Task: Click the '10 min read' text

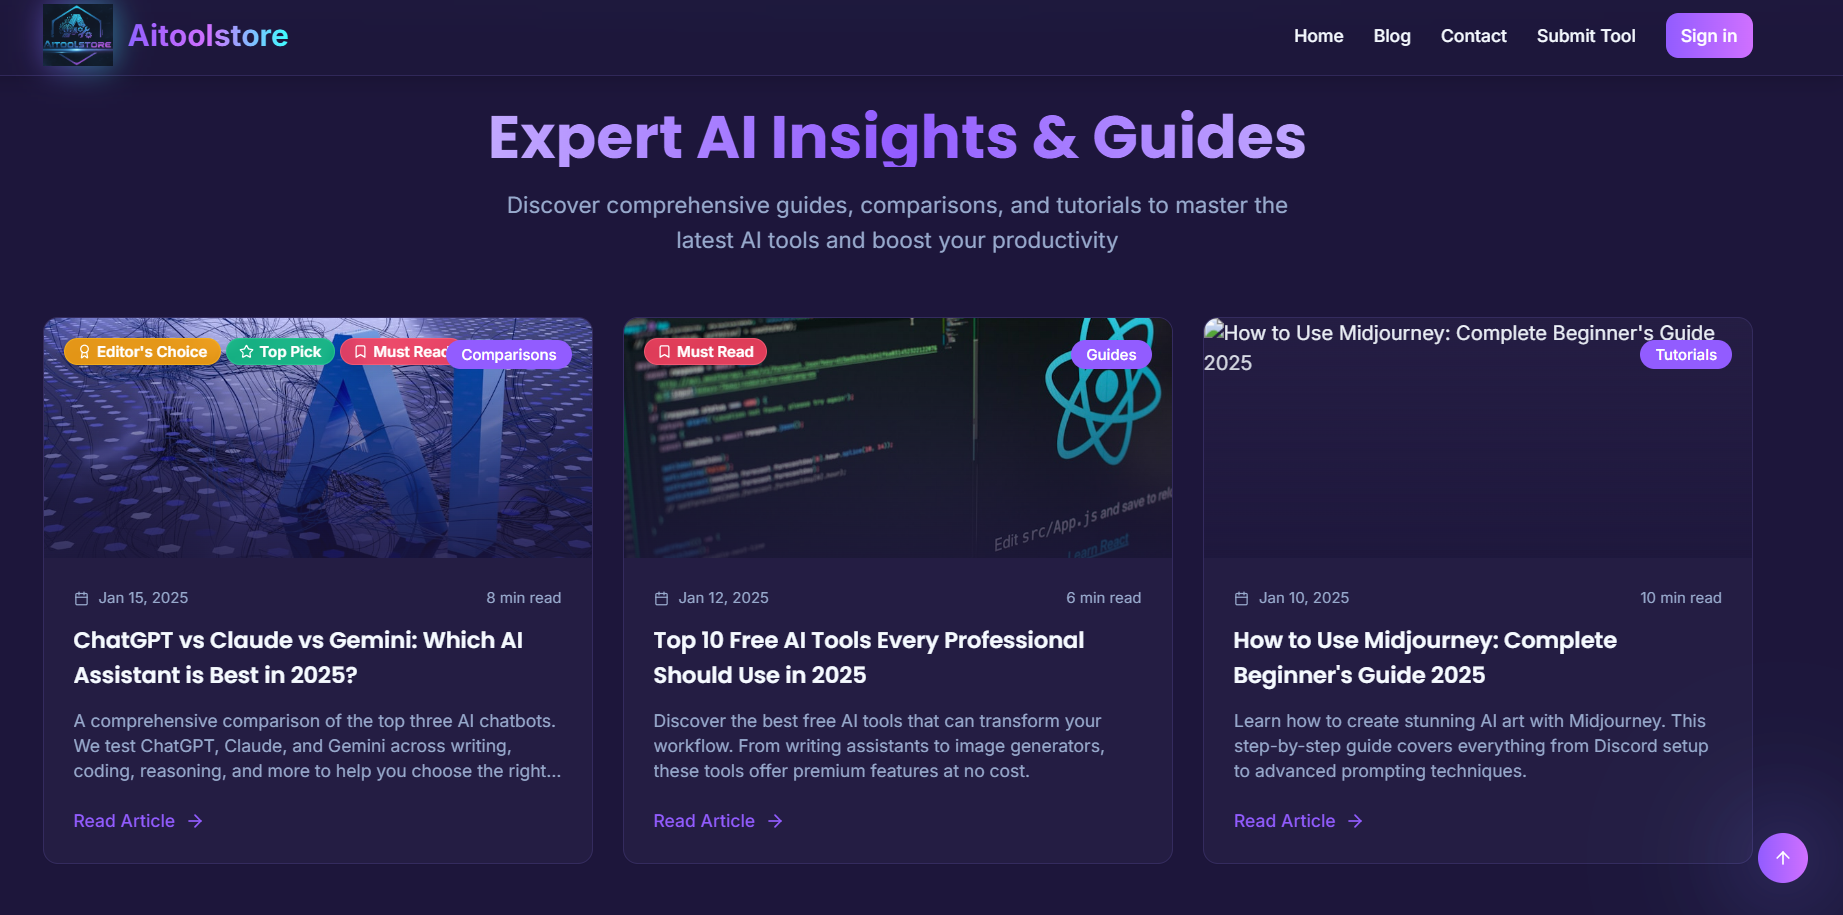Action: 1681,598
